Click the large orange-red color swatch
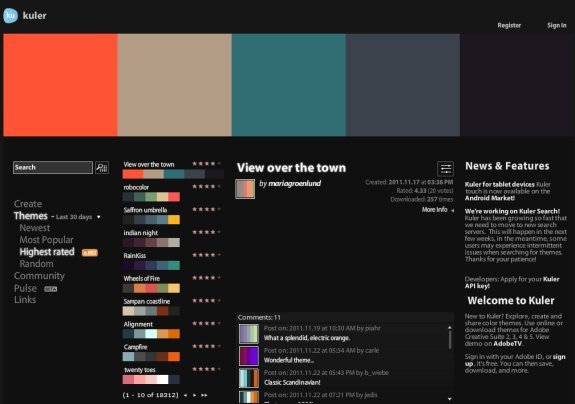Image resolution: width=575 pixels, height=404 pixels. 61,85
